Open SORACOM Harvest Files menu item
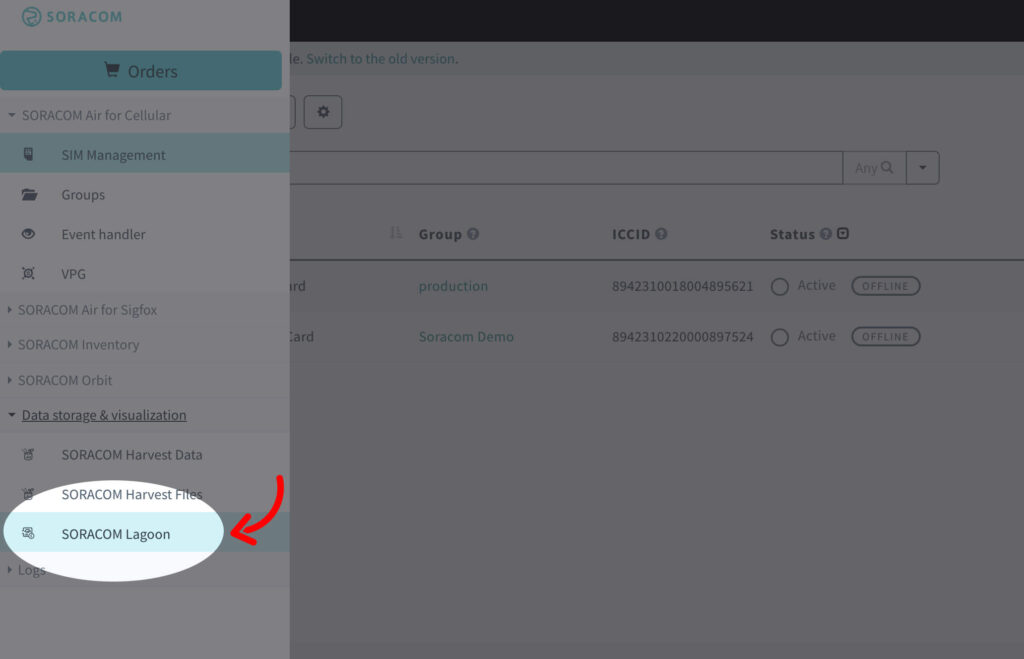 click(131, 494)
